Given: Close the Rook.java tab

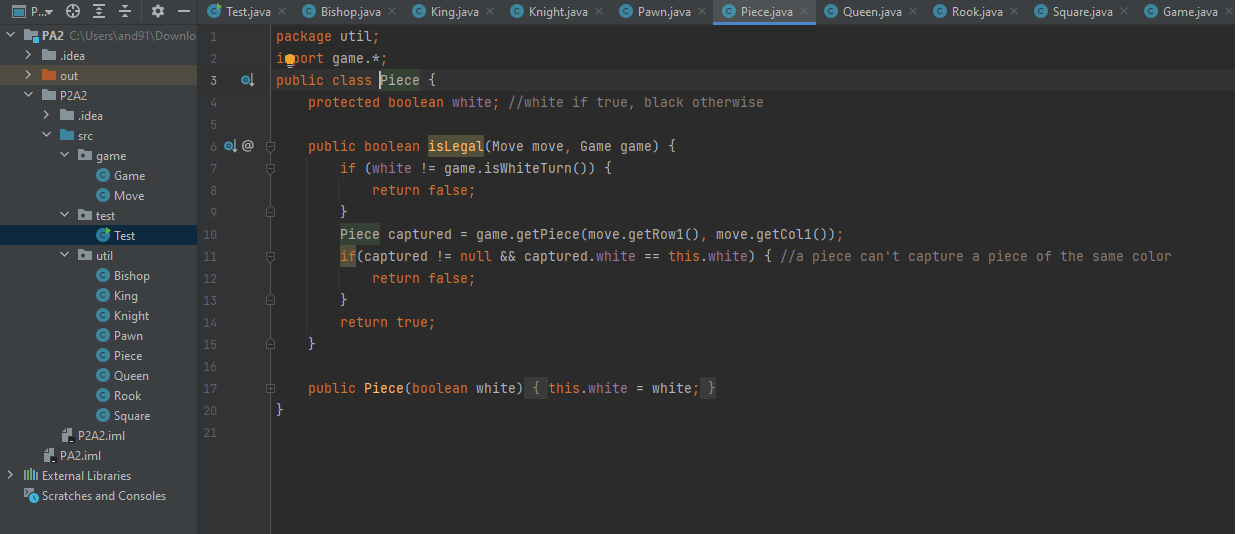Looking at the screenshot, I should click(x=1013, y=12).
